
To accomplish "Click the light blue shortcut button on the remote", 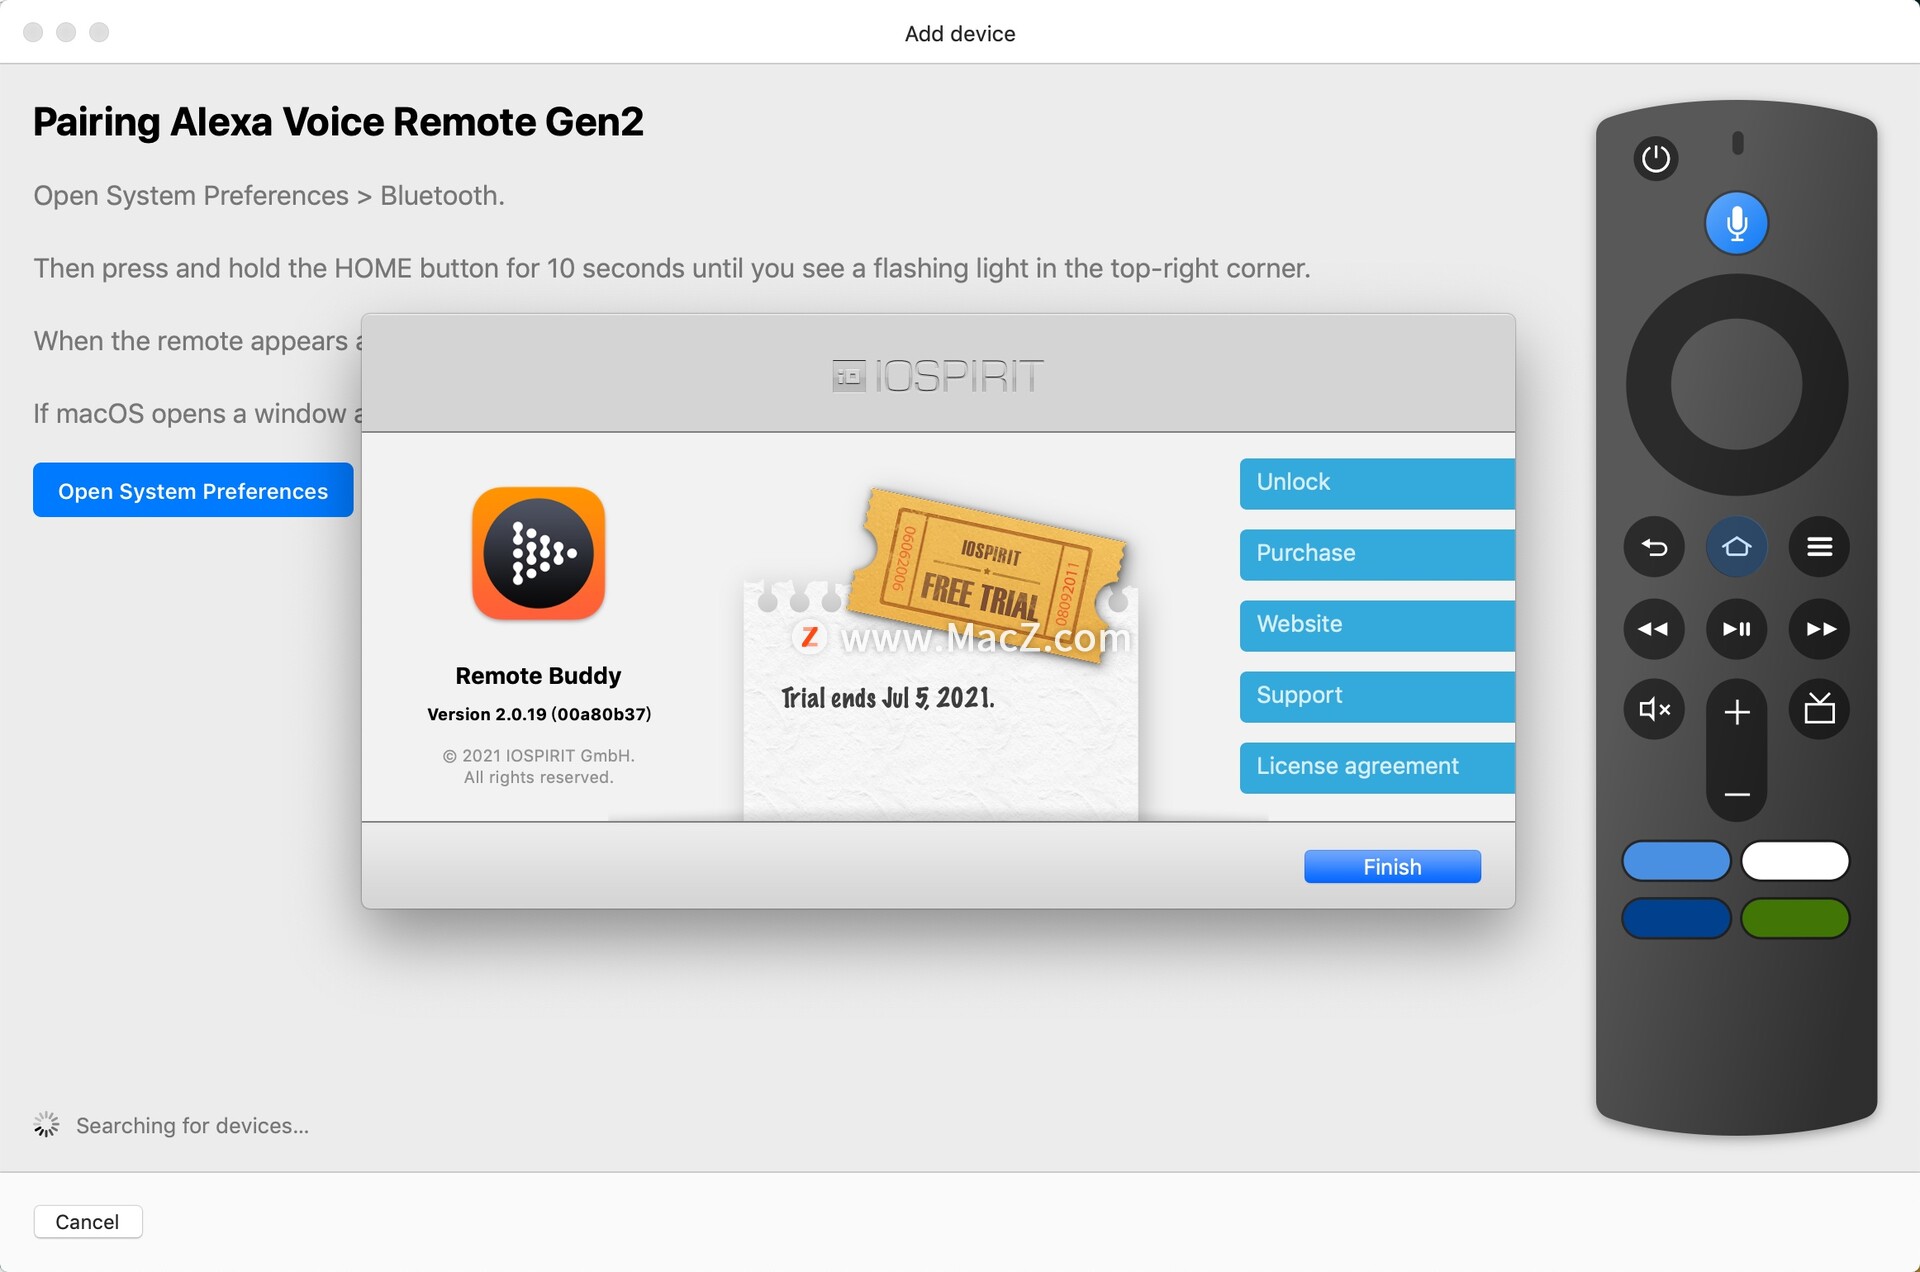I will (x=1676, y=861).
